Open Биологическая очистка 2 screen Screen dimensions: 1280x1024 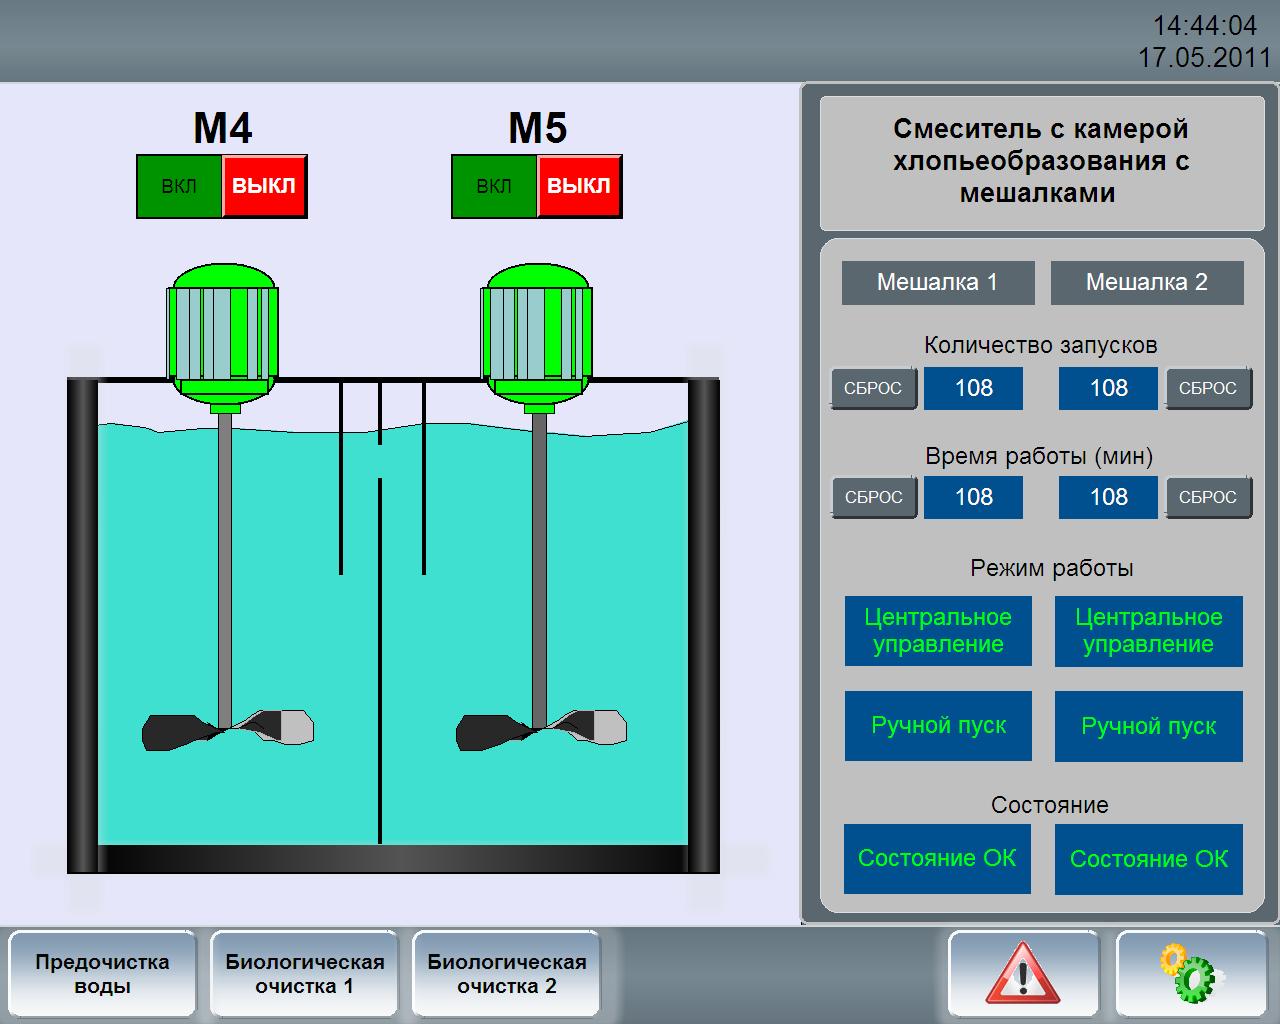coord(506,974)
